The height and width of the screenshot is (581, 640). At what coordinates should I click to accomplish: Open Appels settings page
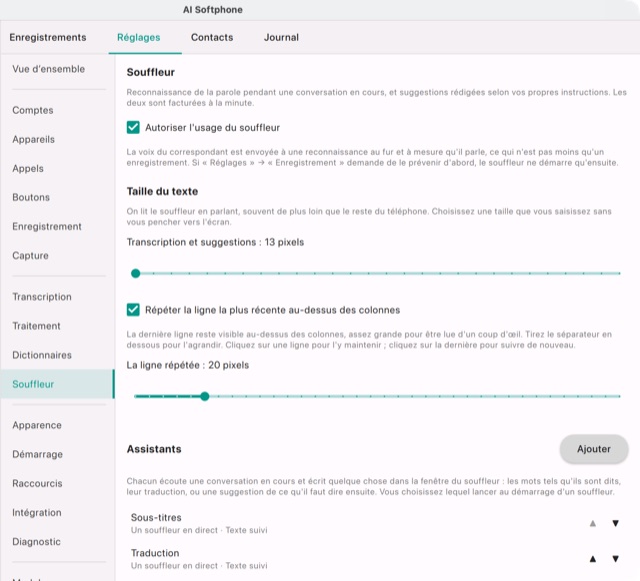57,168
